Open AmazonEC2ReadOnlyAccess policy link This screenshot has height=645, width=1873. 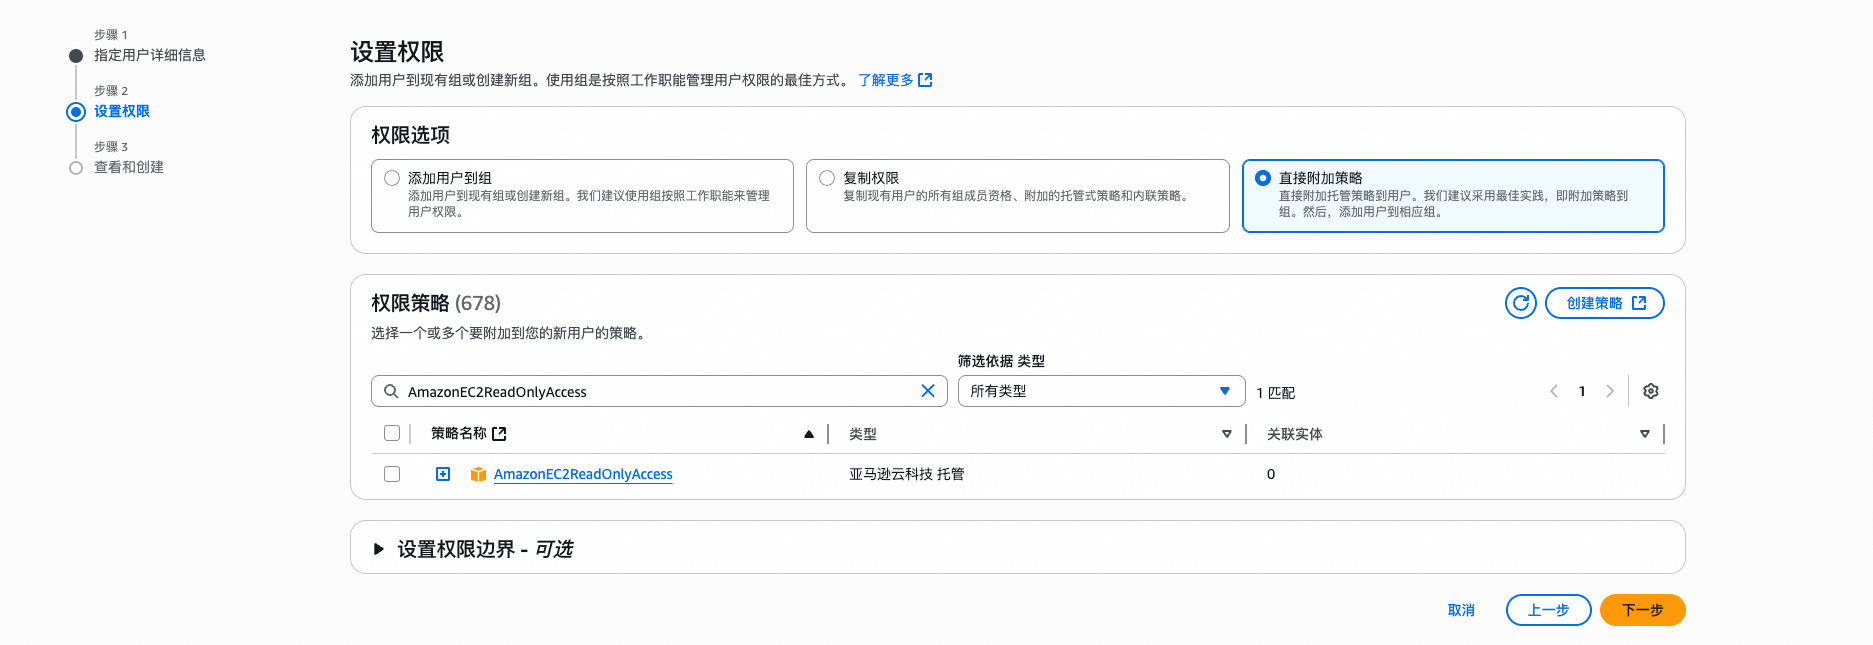point(583,474)
